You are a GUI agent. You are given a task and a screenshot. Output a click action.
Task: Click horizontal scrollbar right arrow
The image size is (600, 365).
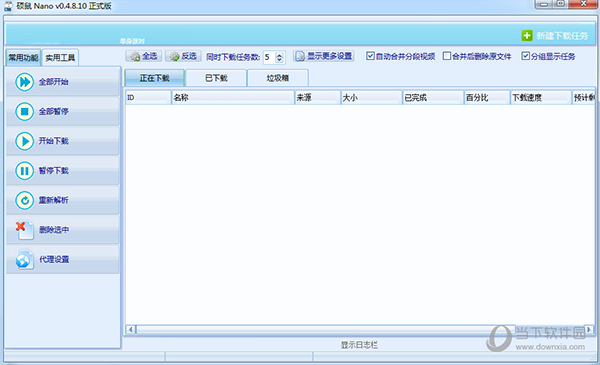pos(589,329)
